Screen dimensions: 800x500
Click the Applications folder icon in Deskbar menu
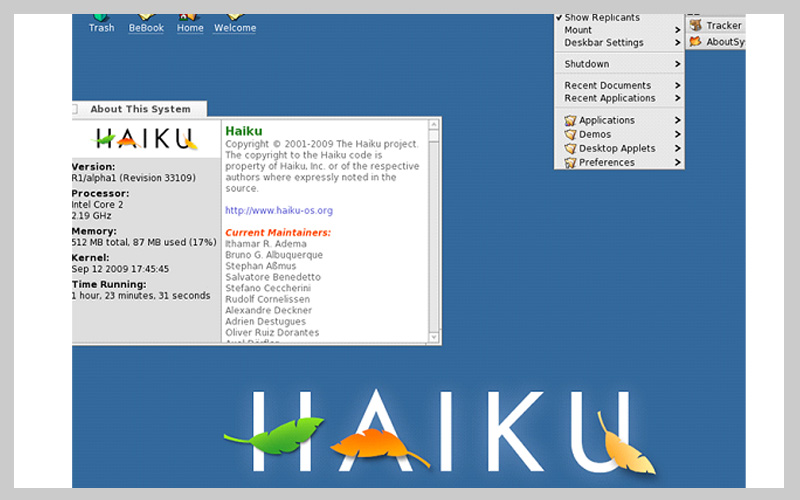click(x=570, y=120)
